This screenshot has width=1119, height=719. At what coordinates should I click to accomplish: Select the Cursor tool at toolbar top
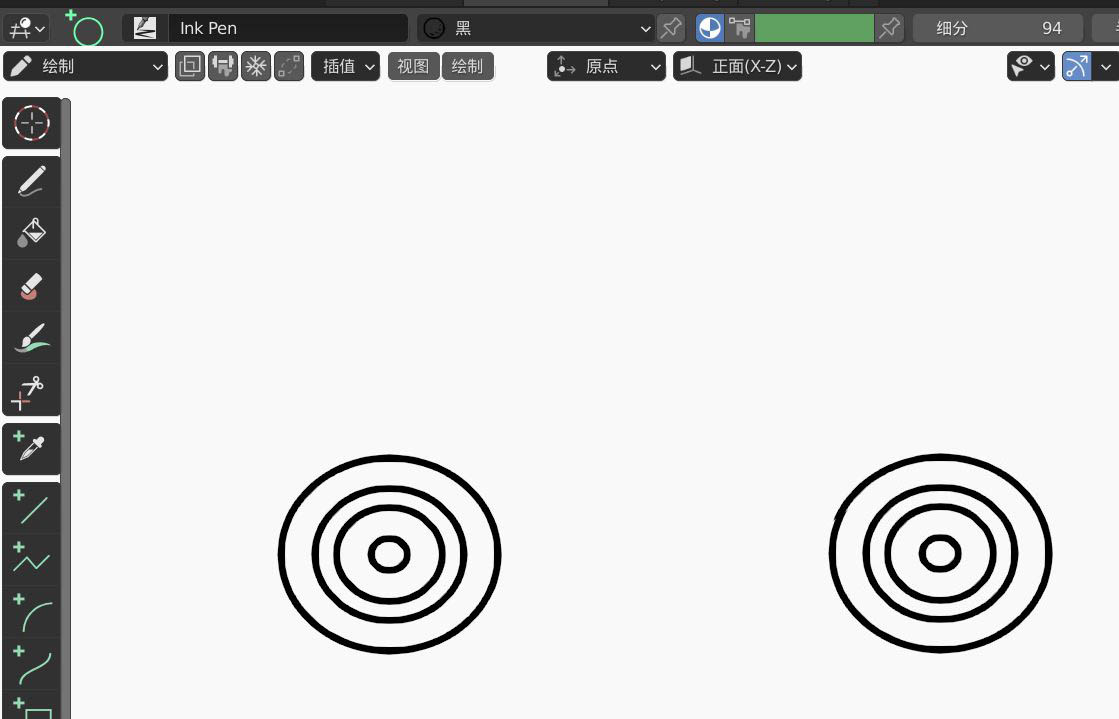[31, 123]
